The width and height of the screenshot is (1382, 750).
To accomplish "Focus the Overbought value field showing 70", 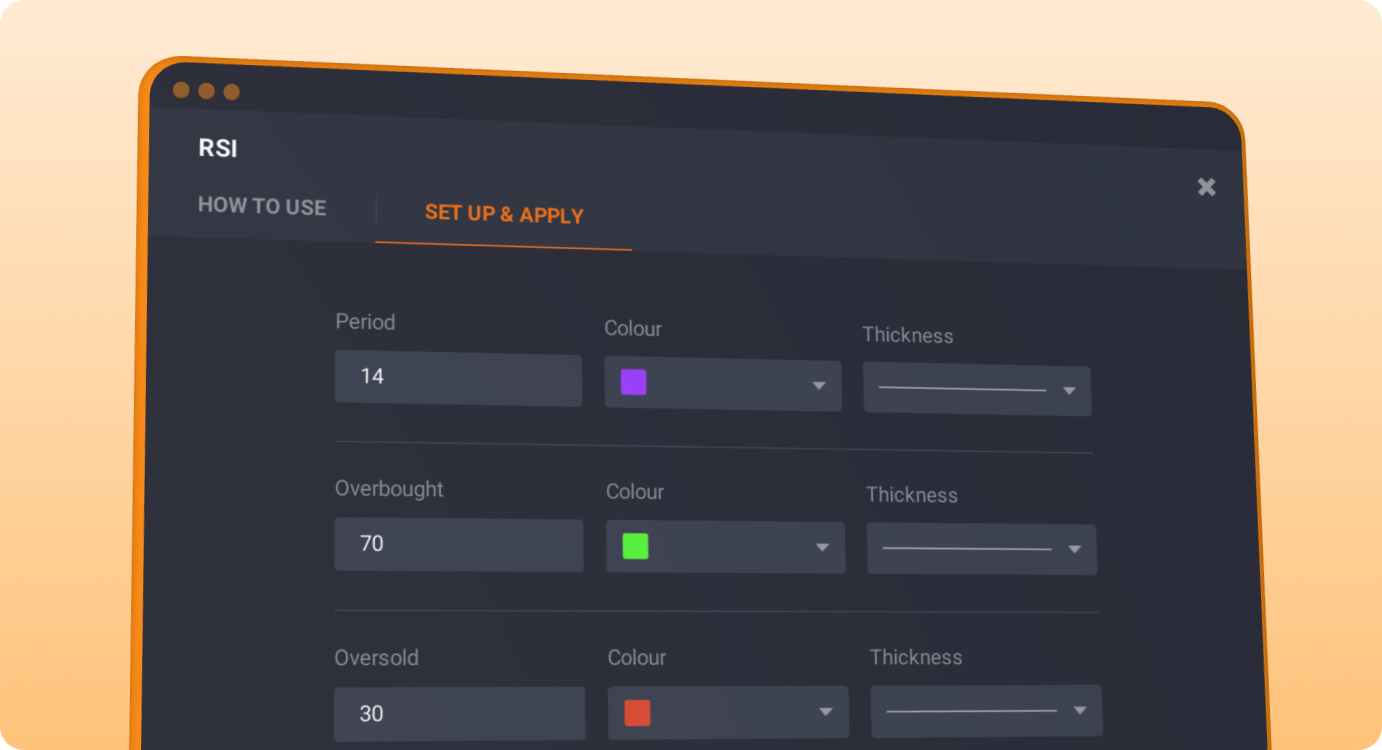I will point(458,545).
